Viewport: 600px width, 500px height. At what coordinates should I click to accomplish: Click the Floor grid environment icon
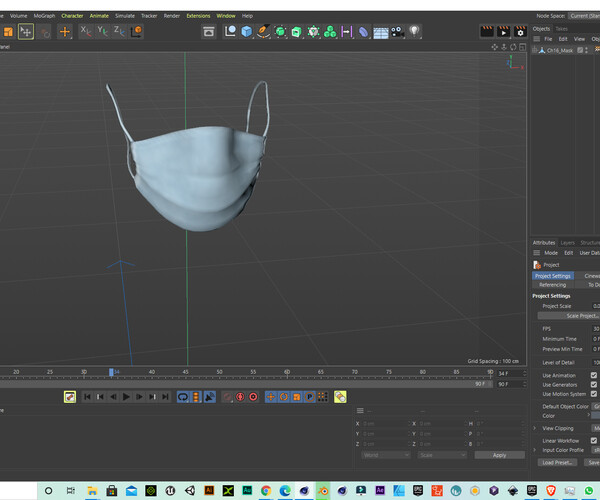click(380, 32)
